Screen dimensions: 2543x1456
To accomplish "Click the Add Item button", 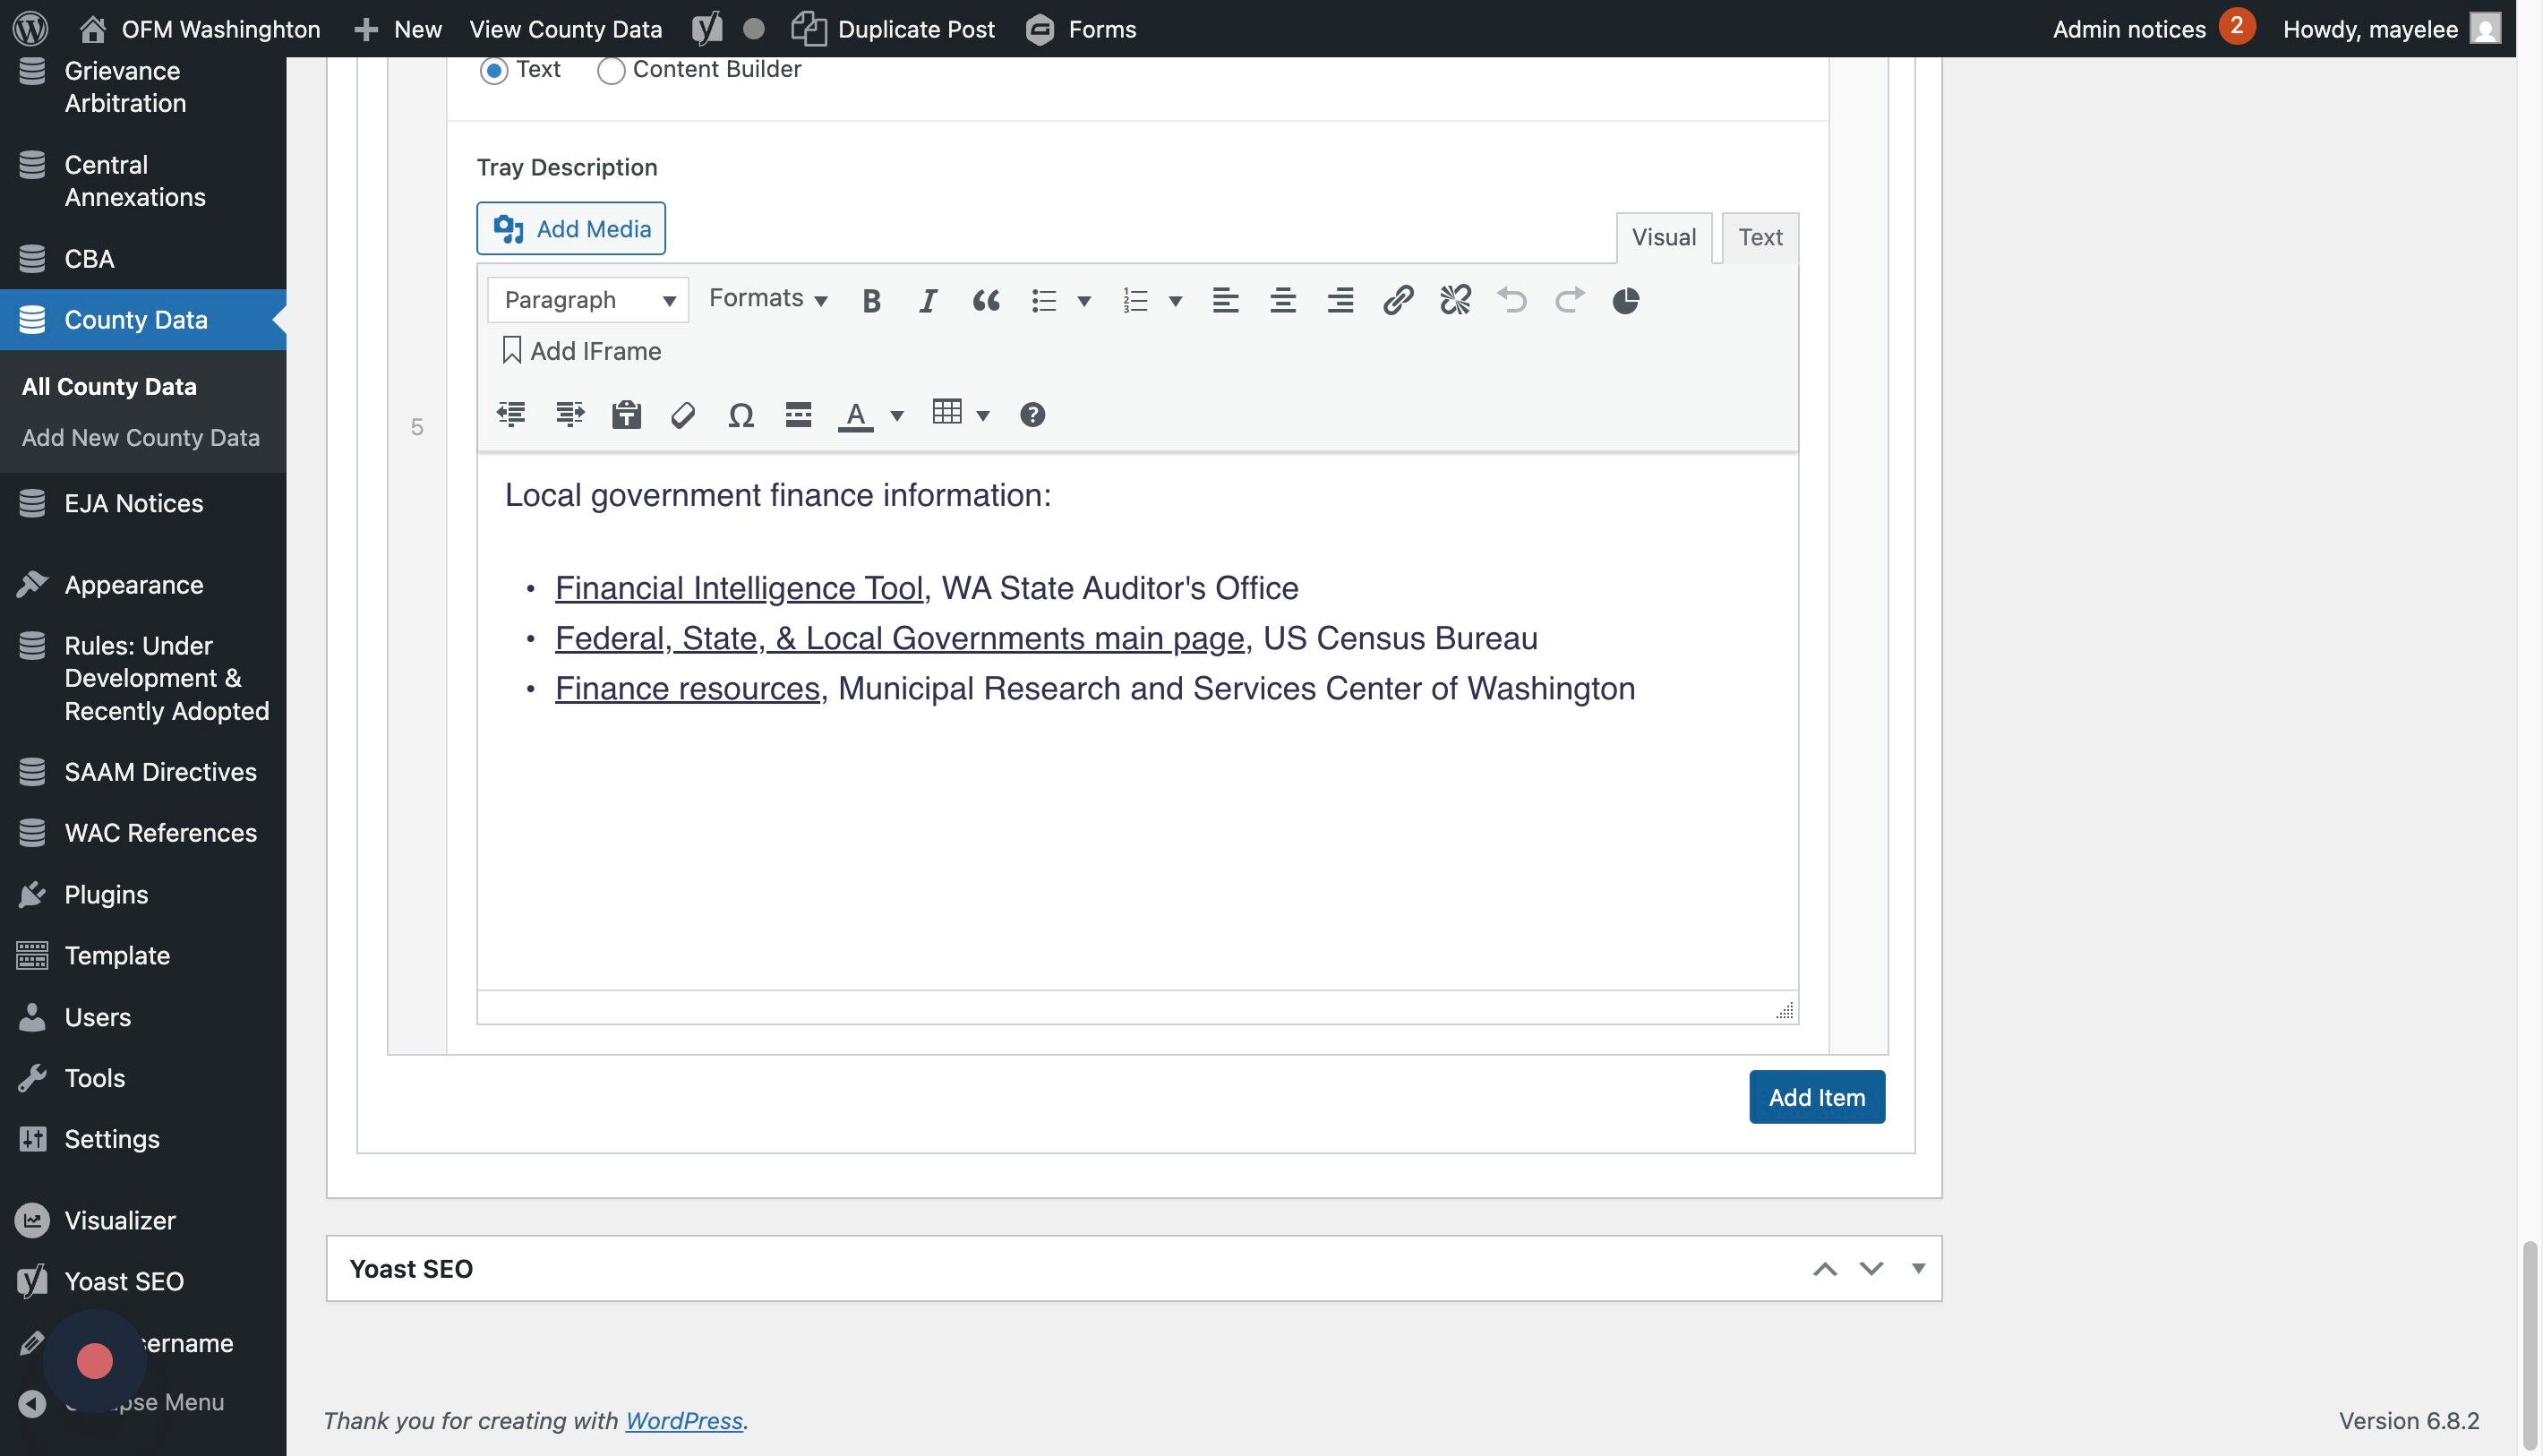I will point(1816,1097).
